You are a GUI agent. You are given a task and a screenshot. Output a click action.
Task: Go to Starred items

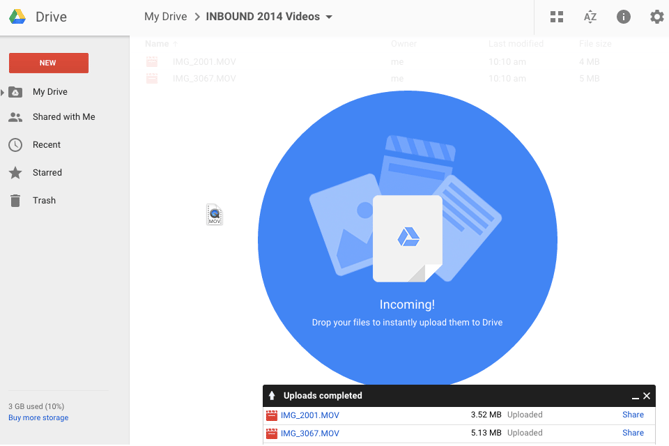tap(47, 173)
